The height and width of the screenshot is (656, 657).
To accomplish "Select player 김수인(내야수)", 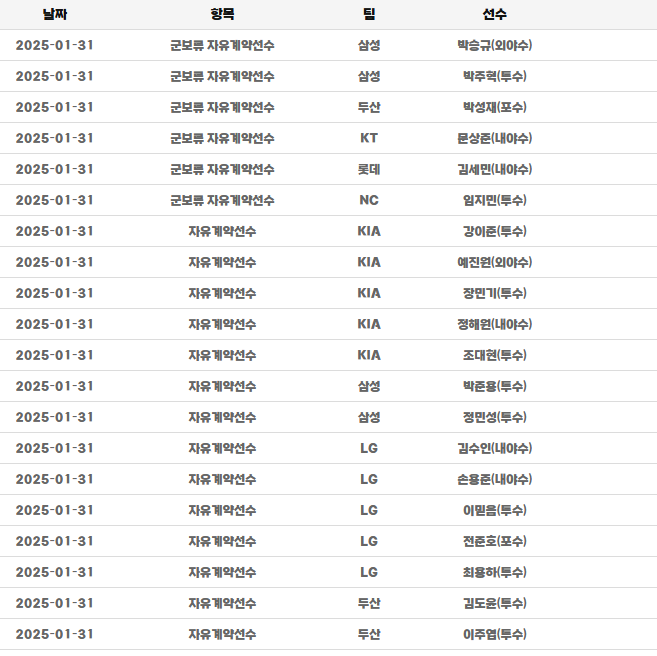I will coord(494,448).
